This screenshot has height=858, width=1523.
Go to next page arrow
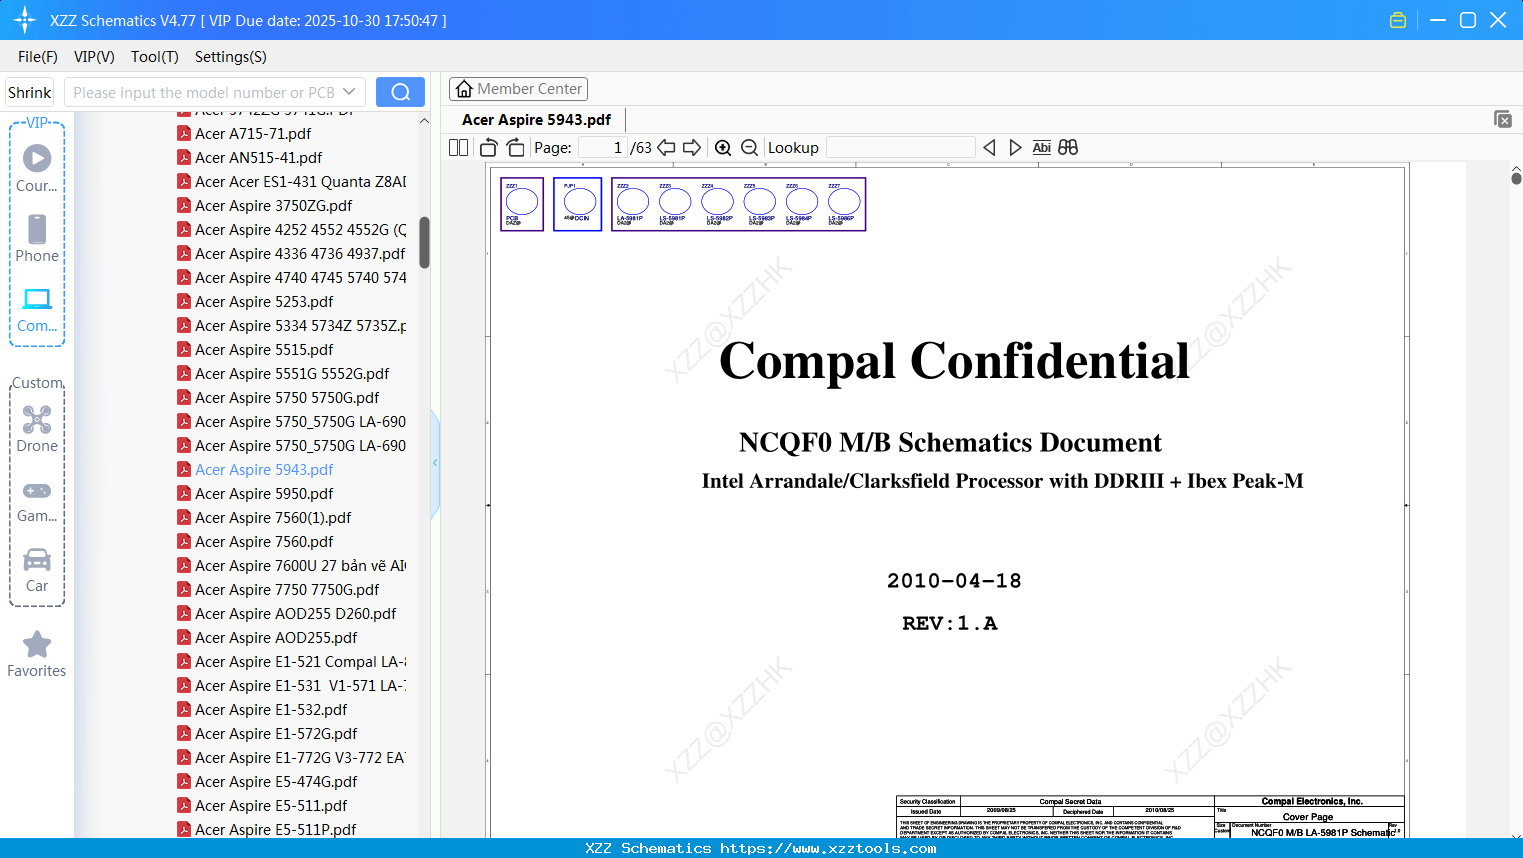tap(692, 148)
